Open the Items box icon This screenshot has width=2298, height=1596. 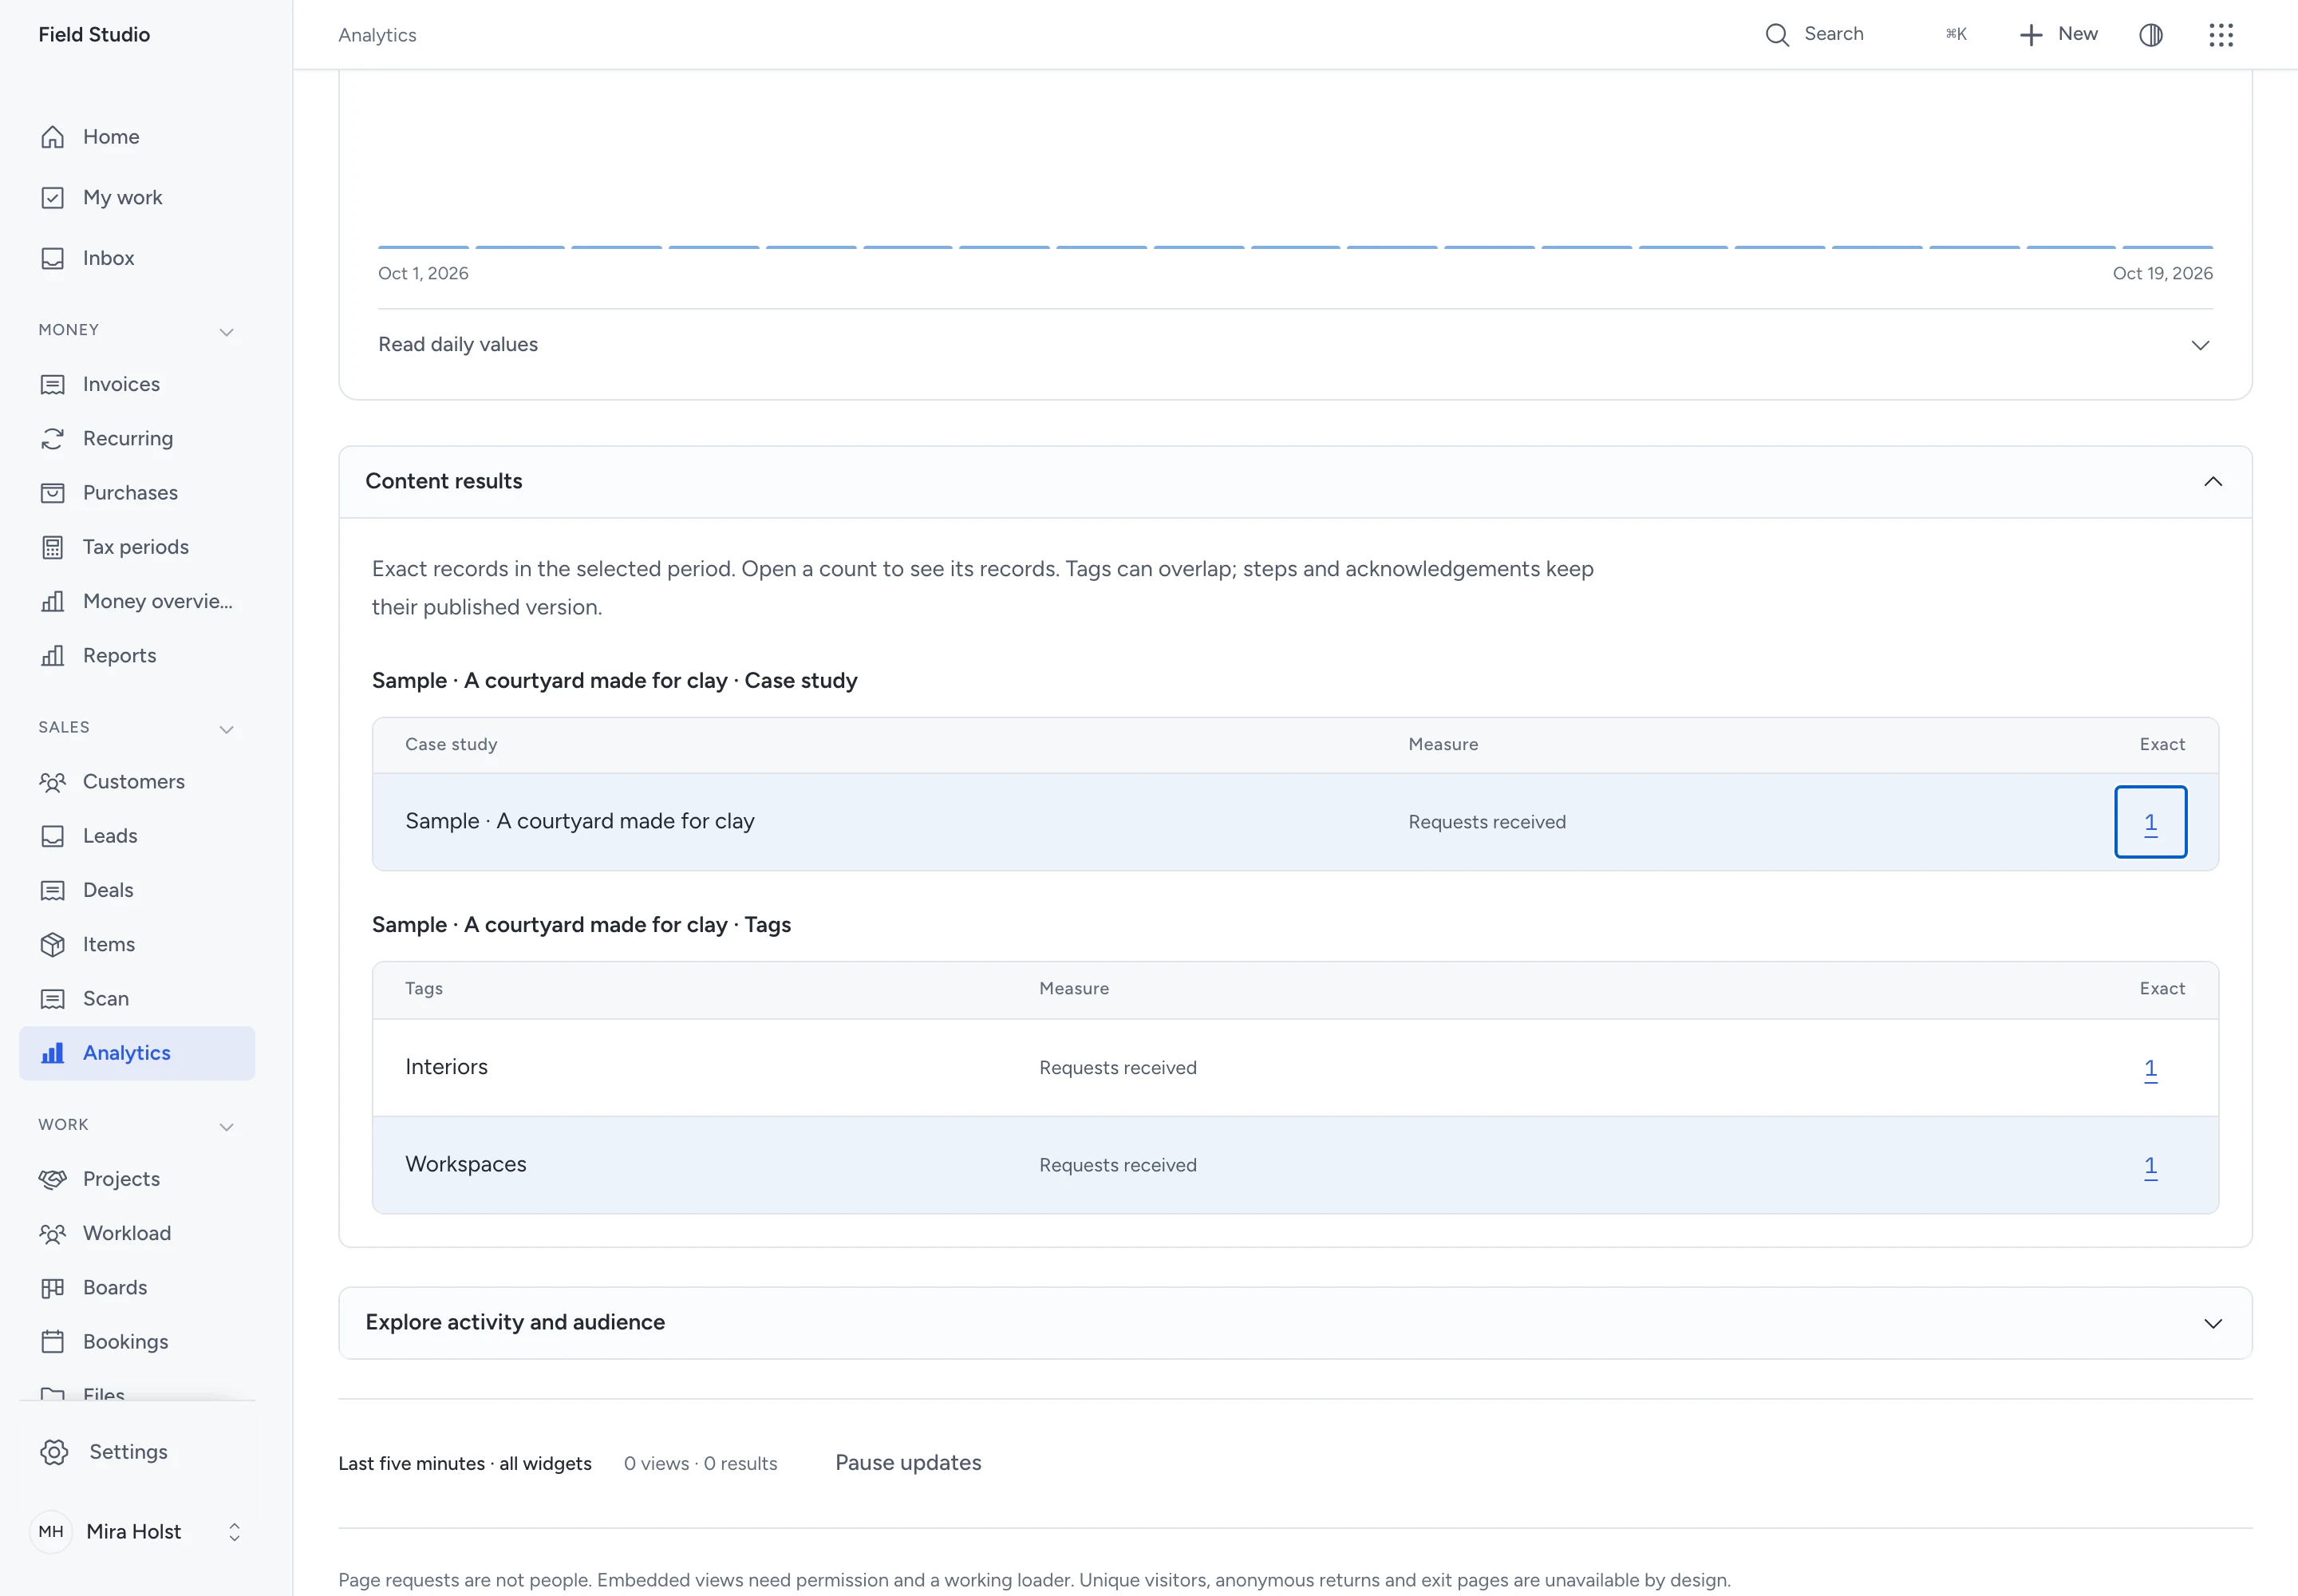(53, 945)
